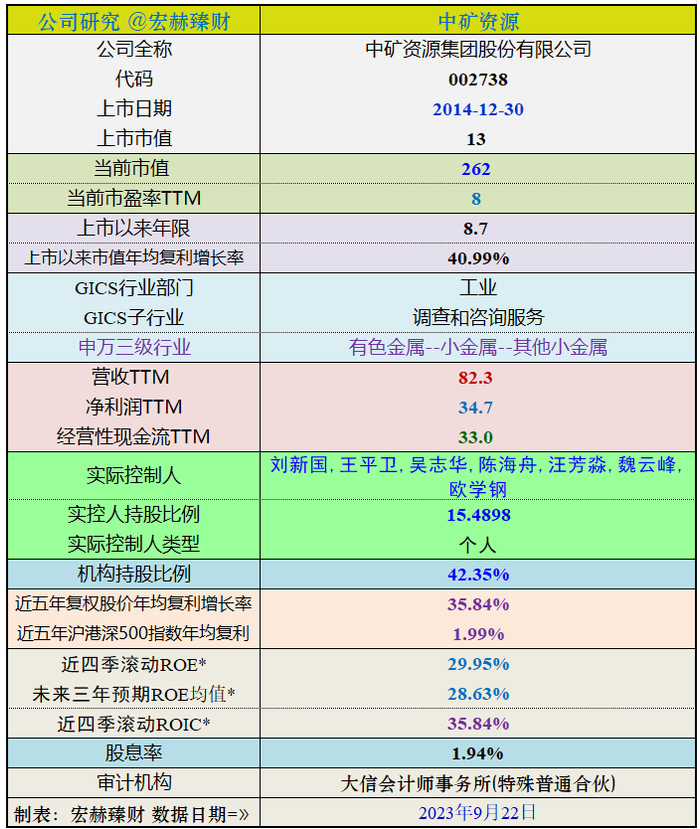
Task: Select current market value '262'
Action: (476, 169)
